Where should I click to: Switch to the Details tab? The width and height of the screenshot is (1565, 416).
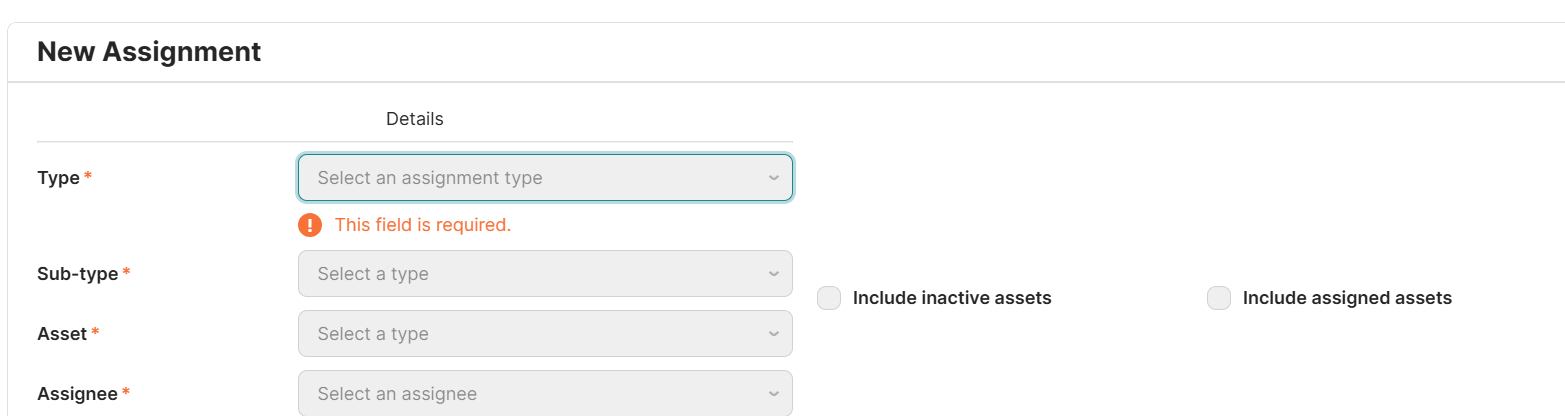(x=414, y=119)
